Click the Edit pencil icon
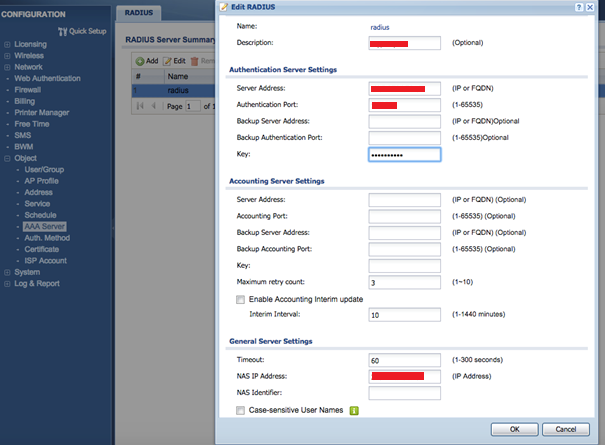Viewport: 605px width, 445px height. [x=168, y=61]
